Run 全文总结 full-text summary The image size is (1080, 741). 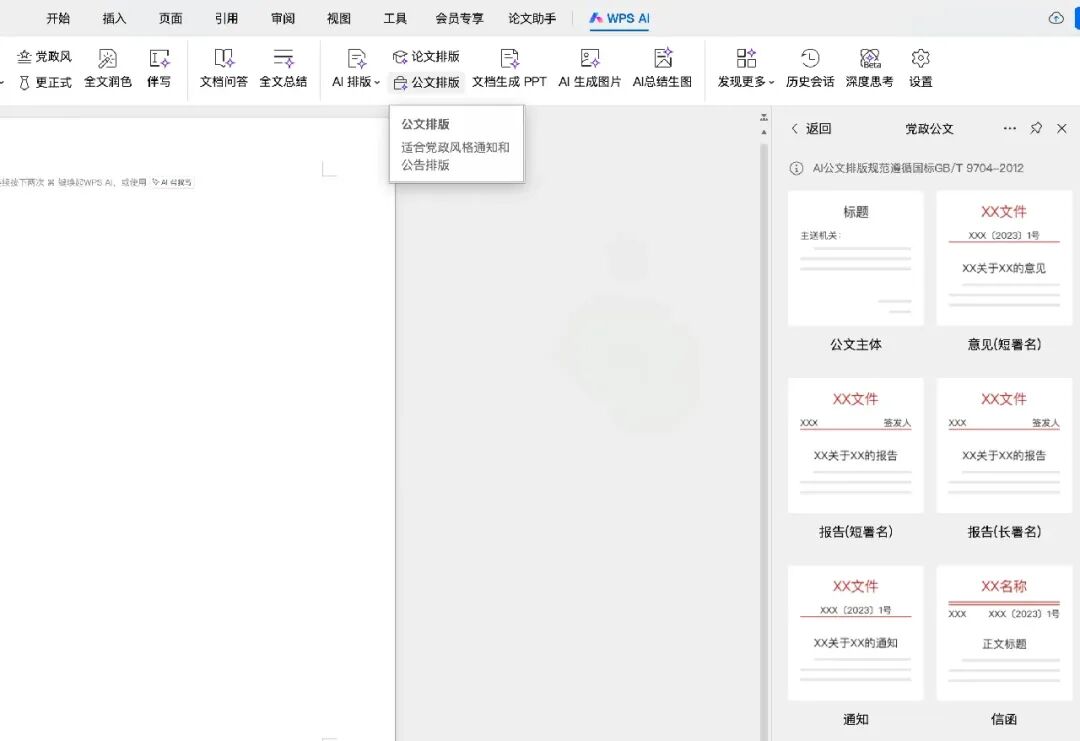click(283, 68)
